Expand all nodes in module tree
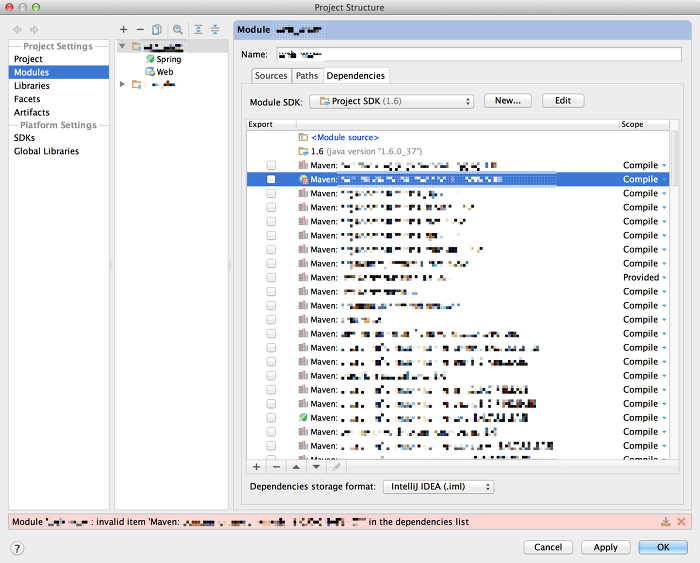Viewport: 700px width, 563px height. [198, 29]
